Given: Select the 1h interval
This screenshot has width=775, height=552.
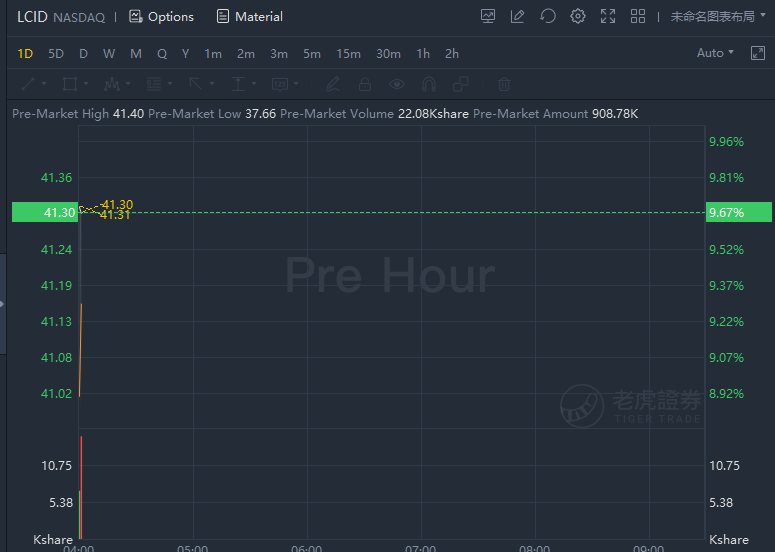Looking at the screenshot, I should pos(423,53).
